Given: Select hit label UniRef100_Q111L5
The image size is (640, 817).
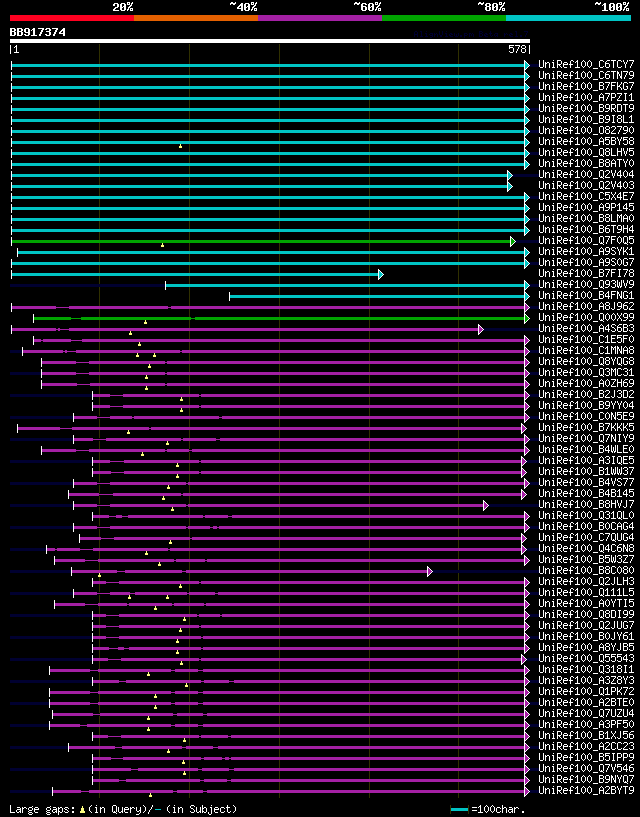Looking at the screenshot, I should [586, 592].
